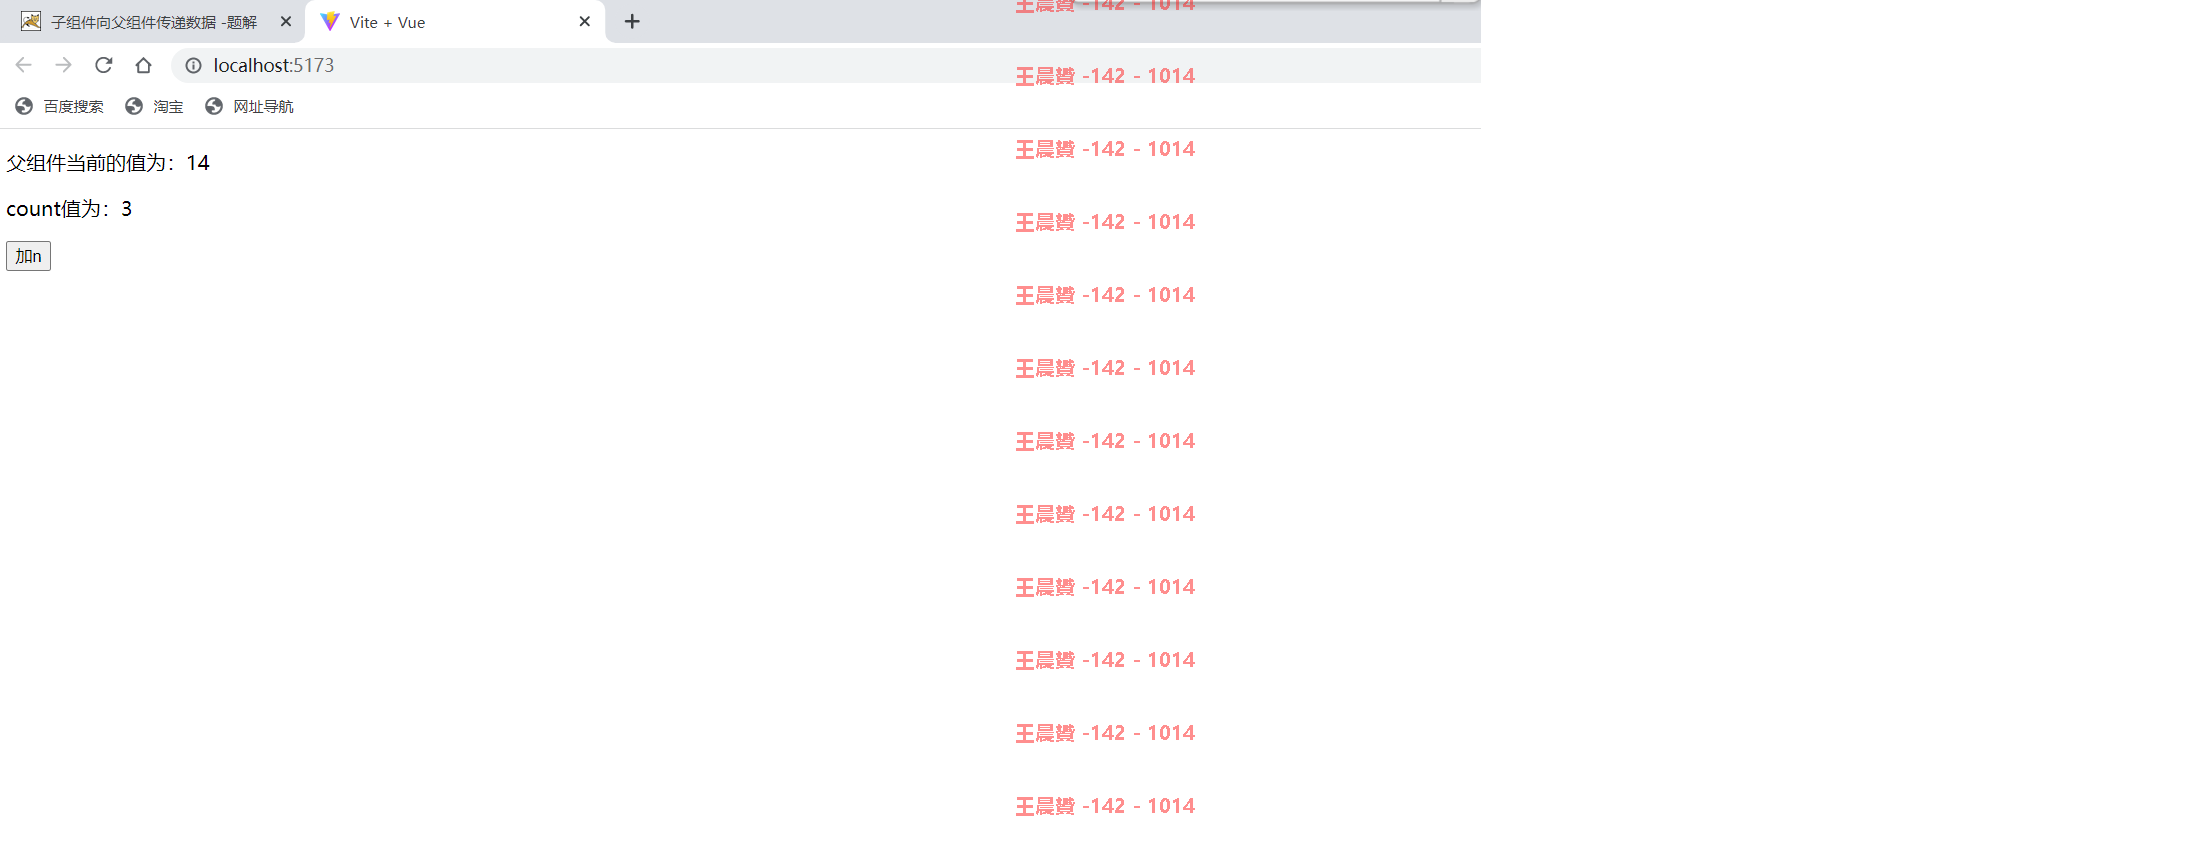Click the browser back arrow
This screenshot has width=2210, height=864.
click(x=24, y=65)
